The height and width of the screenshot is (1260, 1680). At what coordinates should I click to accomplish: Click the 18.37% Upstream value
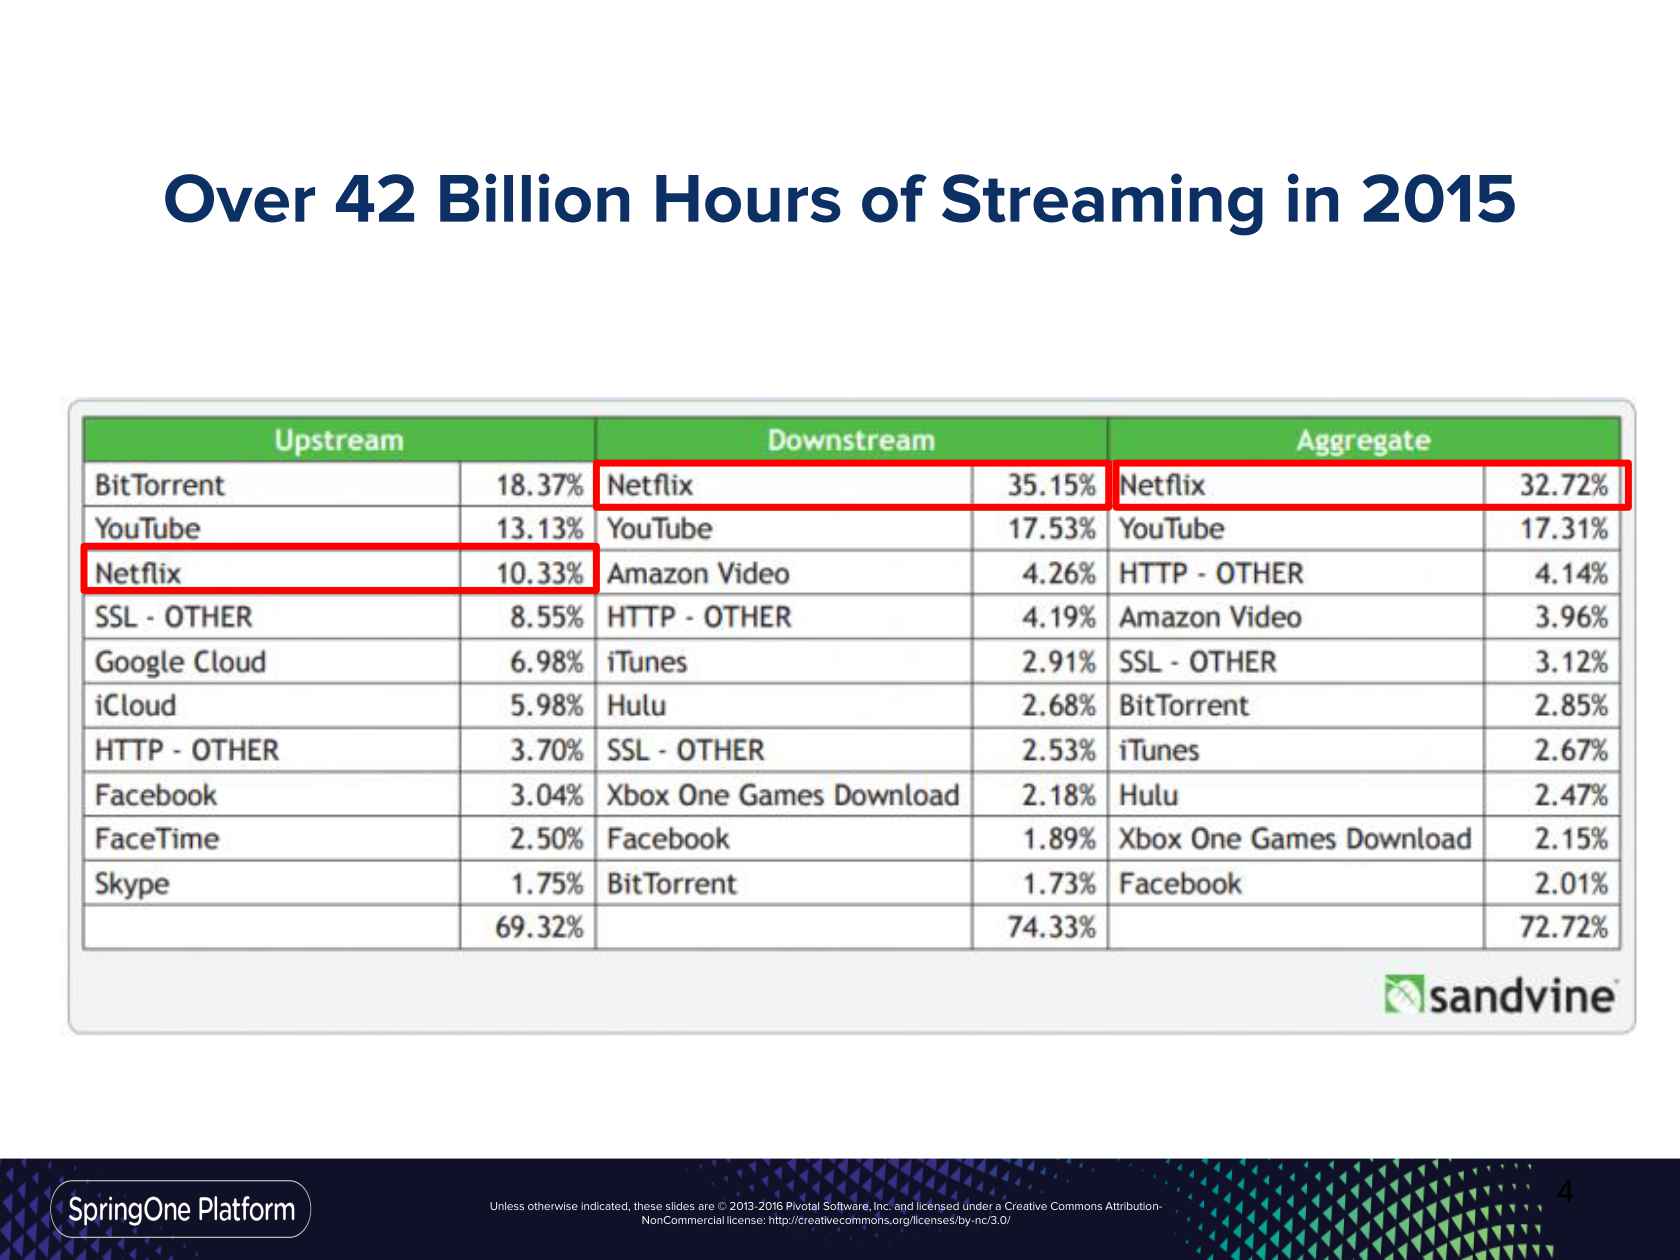click(x=539, y=485)
